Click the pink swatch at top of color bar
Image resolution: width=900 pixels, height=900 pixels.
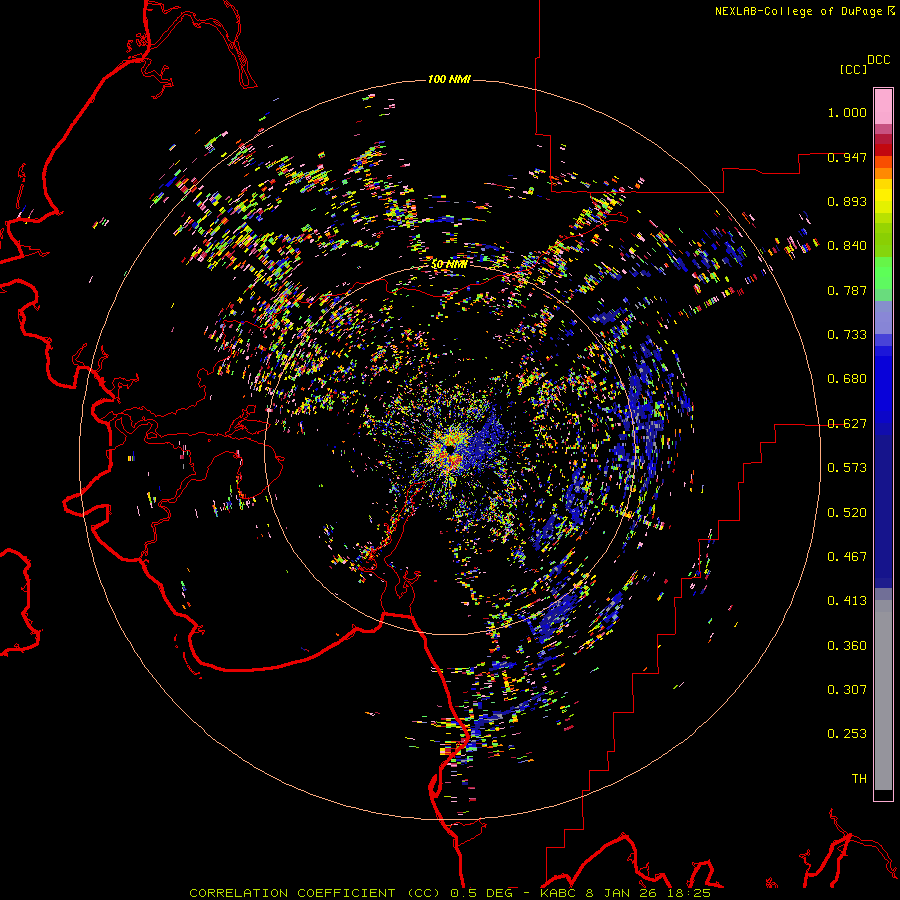pyautogui.click(x=883, y=106)
